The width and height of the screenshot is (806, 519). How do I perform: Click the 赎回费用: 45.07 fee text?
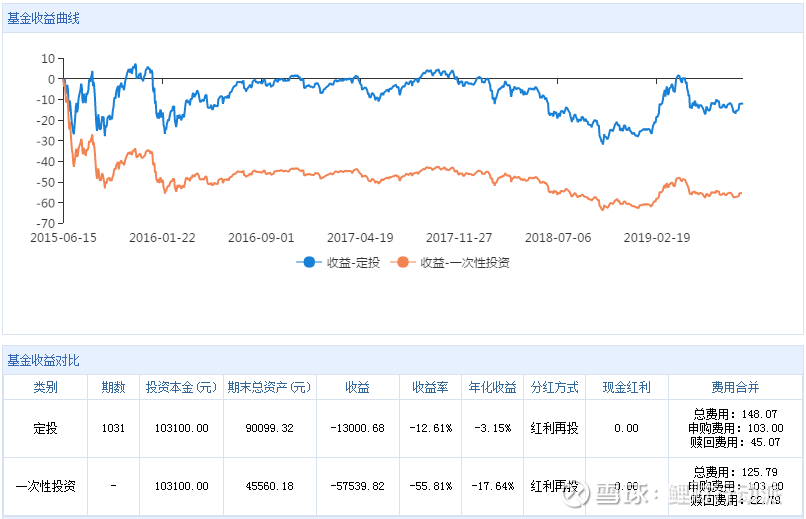tap(735, 442)
